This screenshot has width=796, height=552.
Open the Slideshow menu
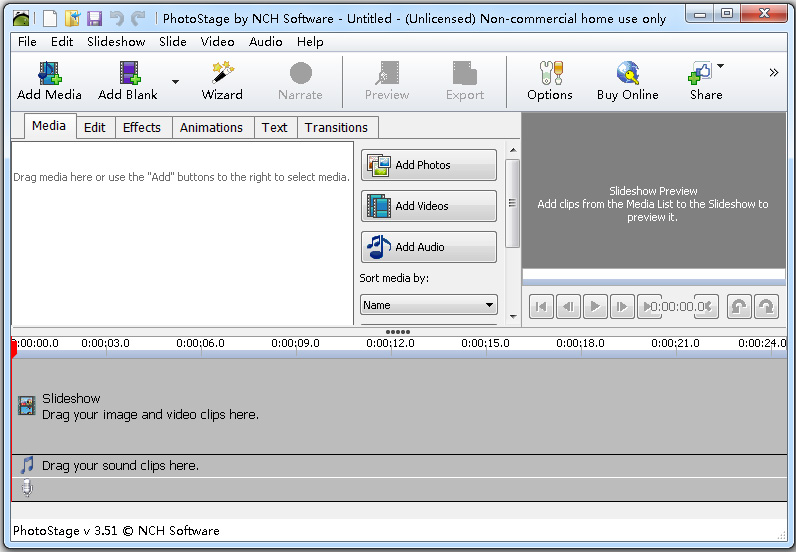click(x=116, y=42)
